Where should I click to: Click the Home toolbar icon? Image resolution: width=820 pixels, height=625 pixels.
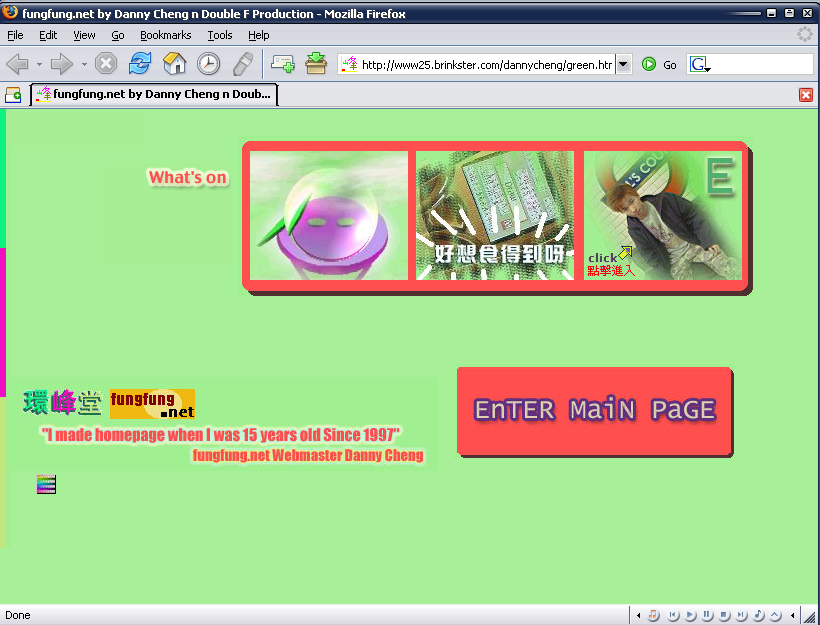click(175, 64)
